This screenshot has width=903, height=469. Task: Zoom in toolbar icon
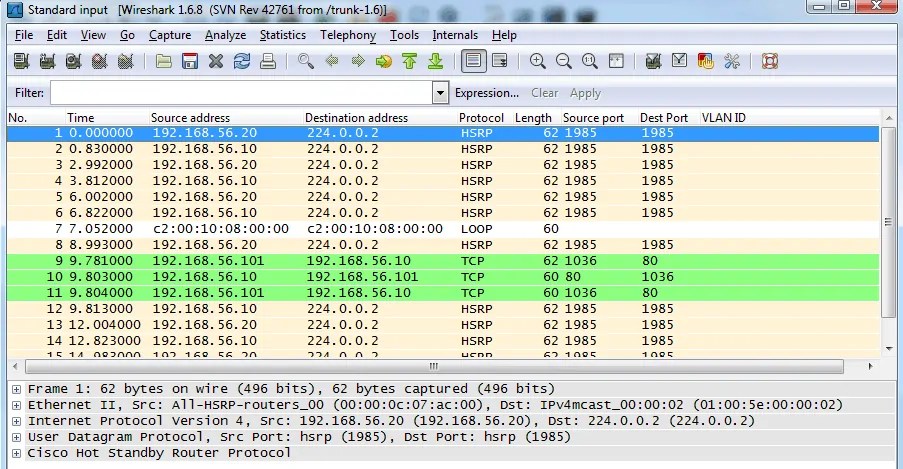click(537, 61)
